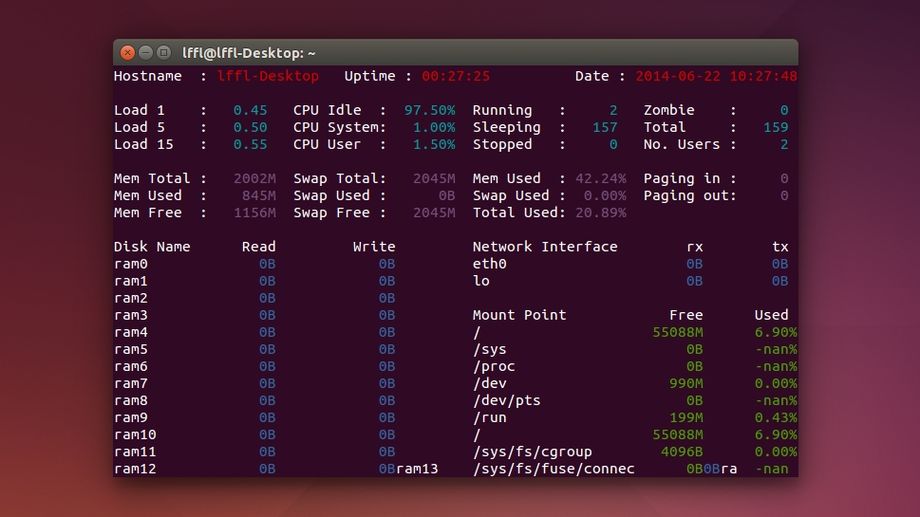Screen dimensions: 920x517
Task: Click the Used column header
Action: 772,315
